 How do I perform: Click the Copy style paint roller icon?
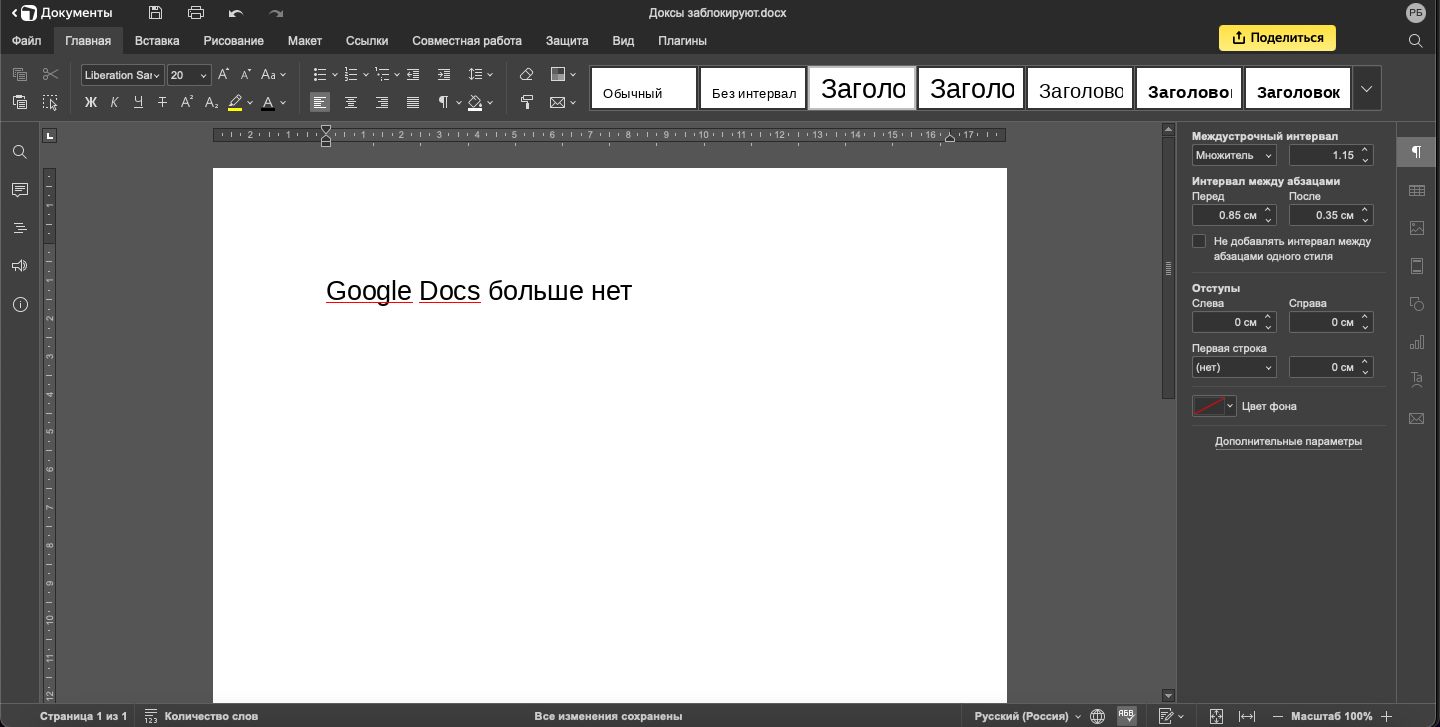527,102
